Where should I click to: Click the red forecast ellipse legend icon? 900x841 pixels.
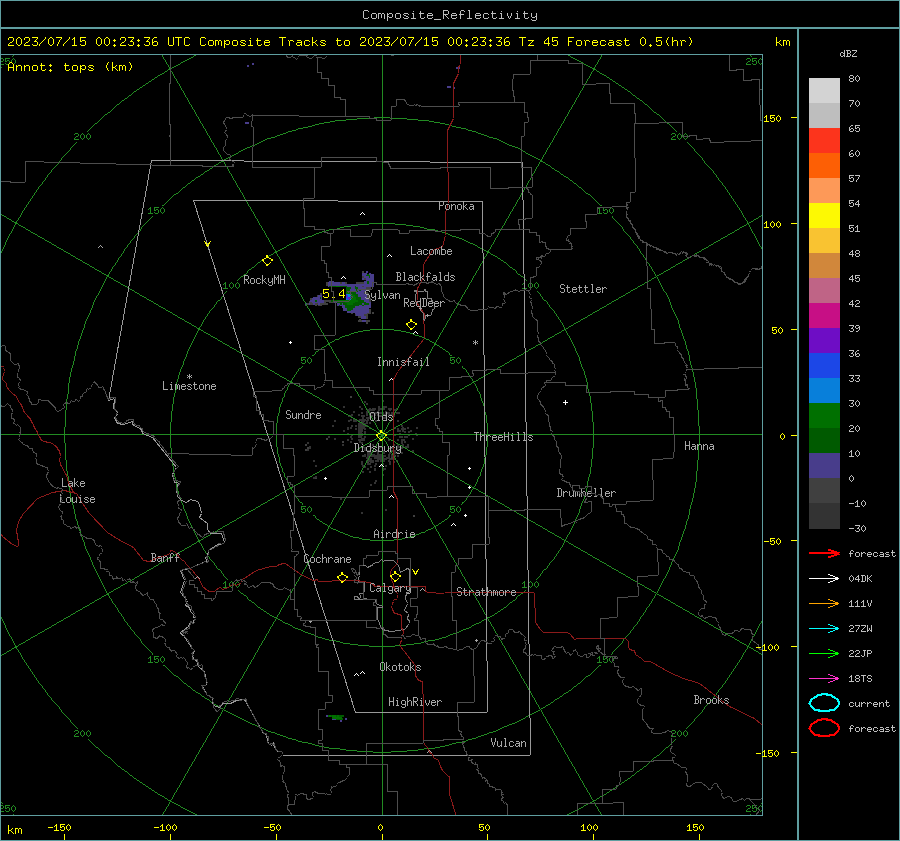pos(824,727)
